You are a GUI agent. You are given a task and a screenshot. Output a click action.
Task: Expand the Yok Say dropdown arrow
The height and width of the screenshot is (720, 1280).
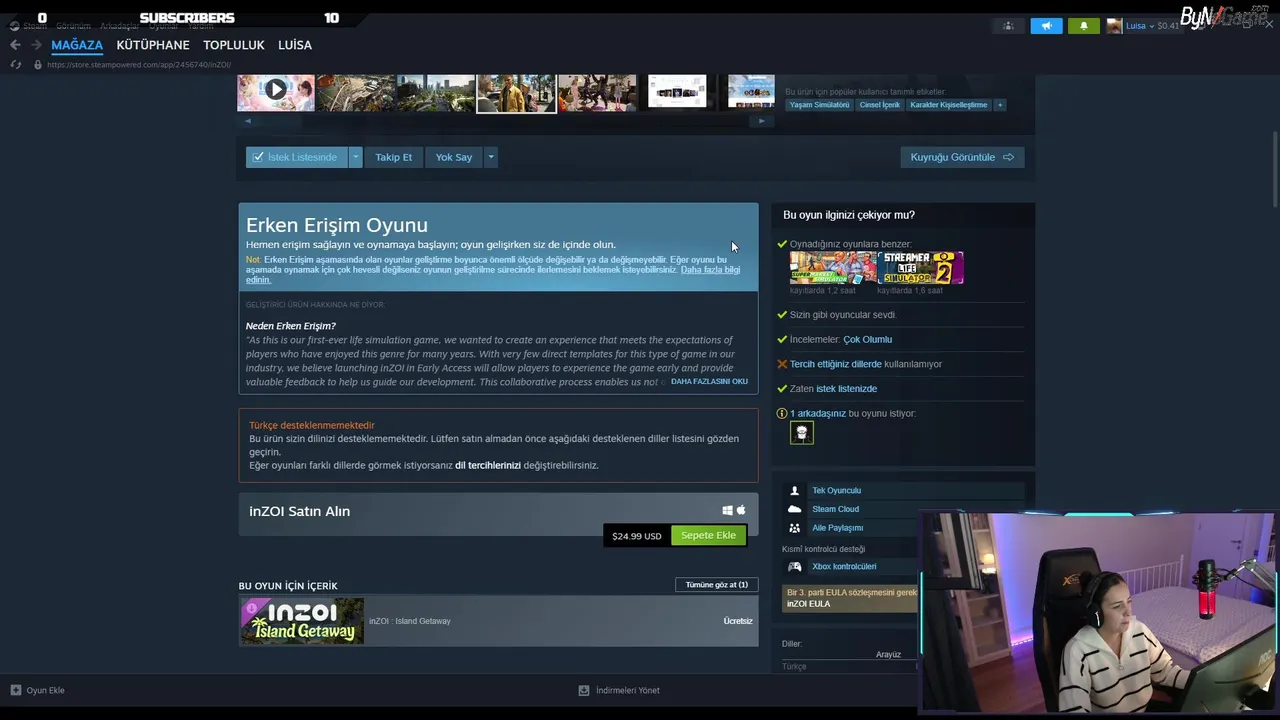coord(490,157)
